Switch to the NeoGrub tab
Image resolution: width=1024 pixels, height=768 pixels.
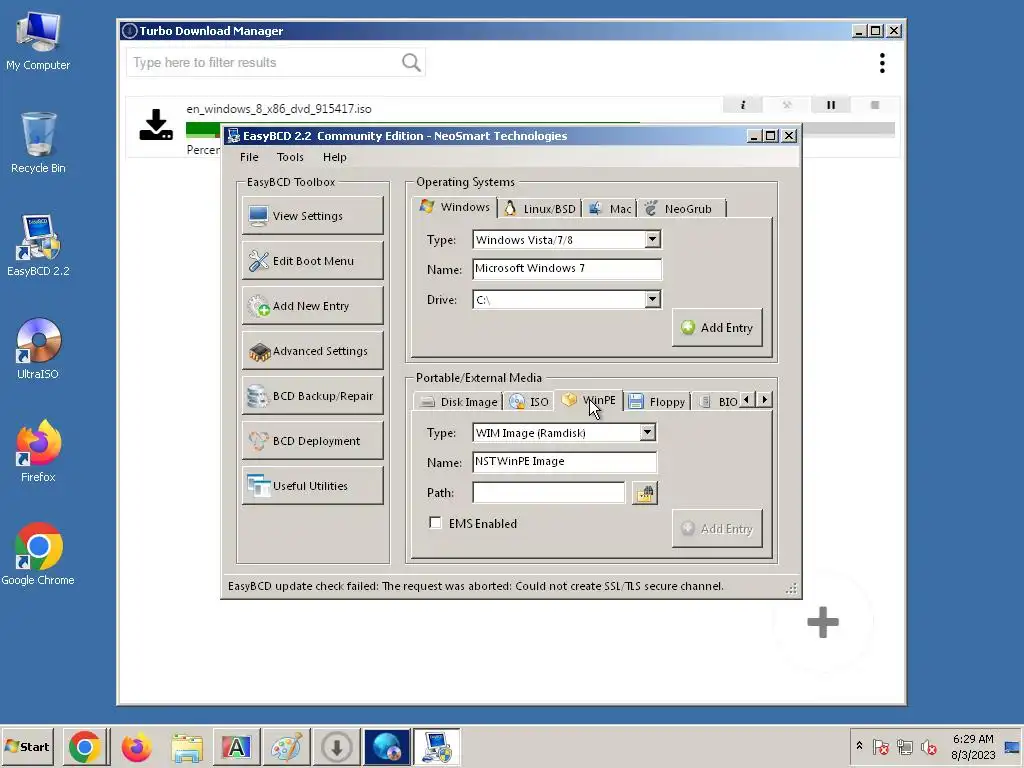[679, 209]
